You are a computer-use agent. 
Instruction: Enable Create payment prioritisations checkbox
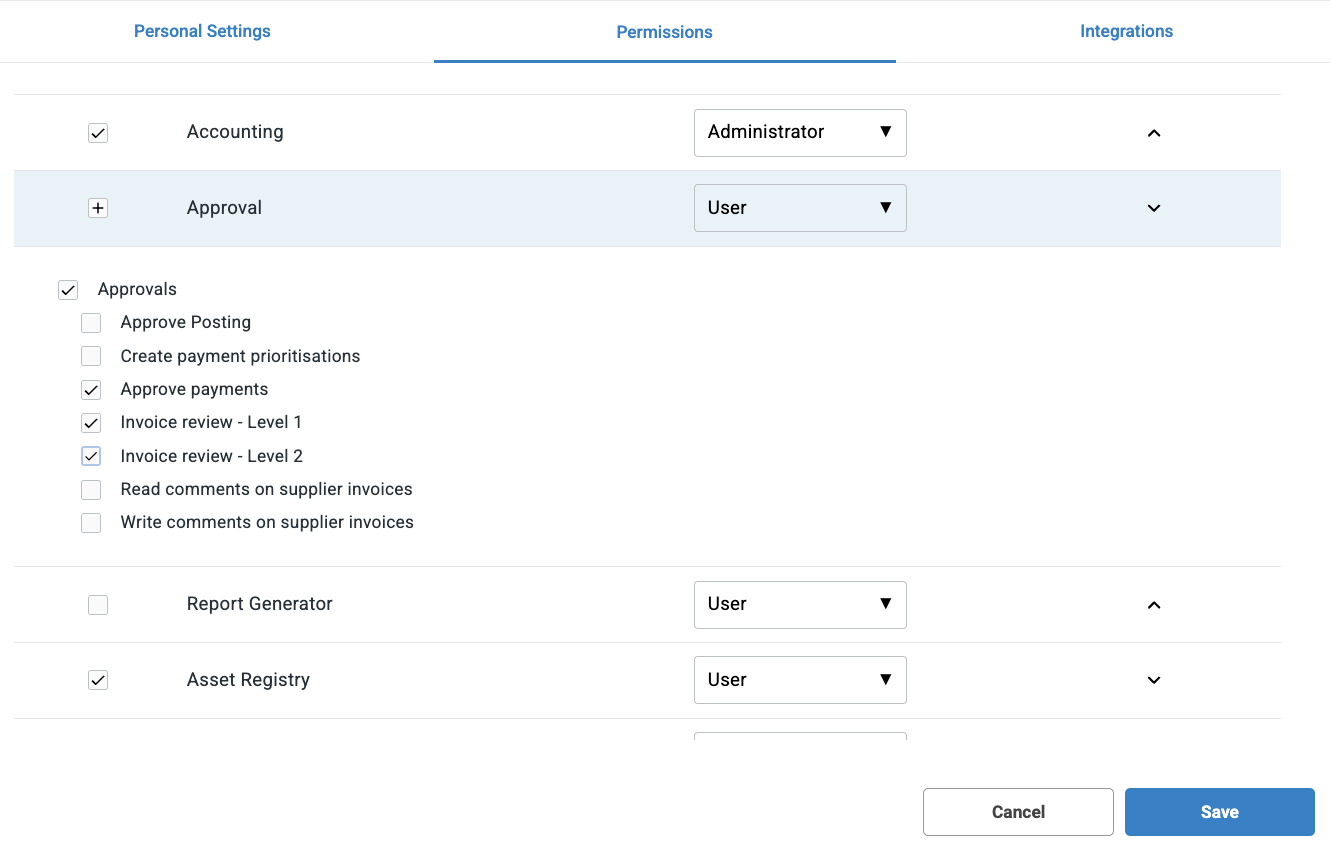point(91,356)
